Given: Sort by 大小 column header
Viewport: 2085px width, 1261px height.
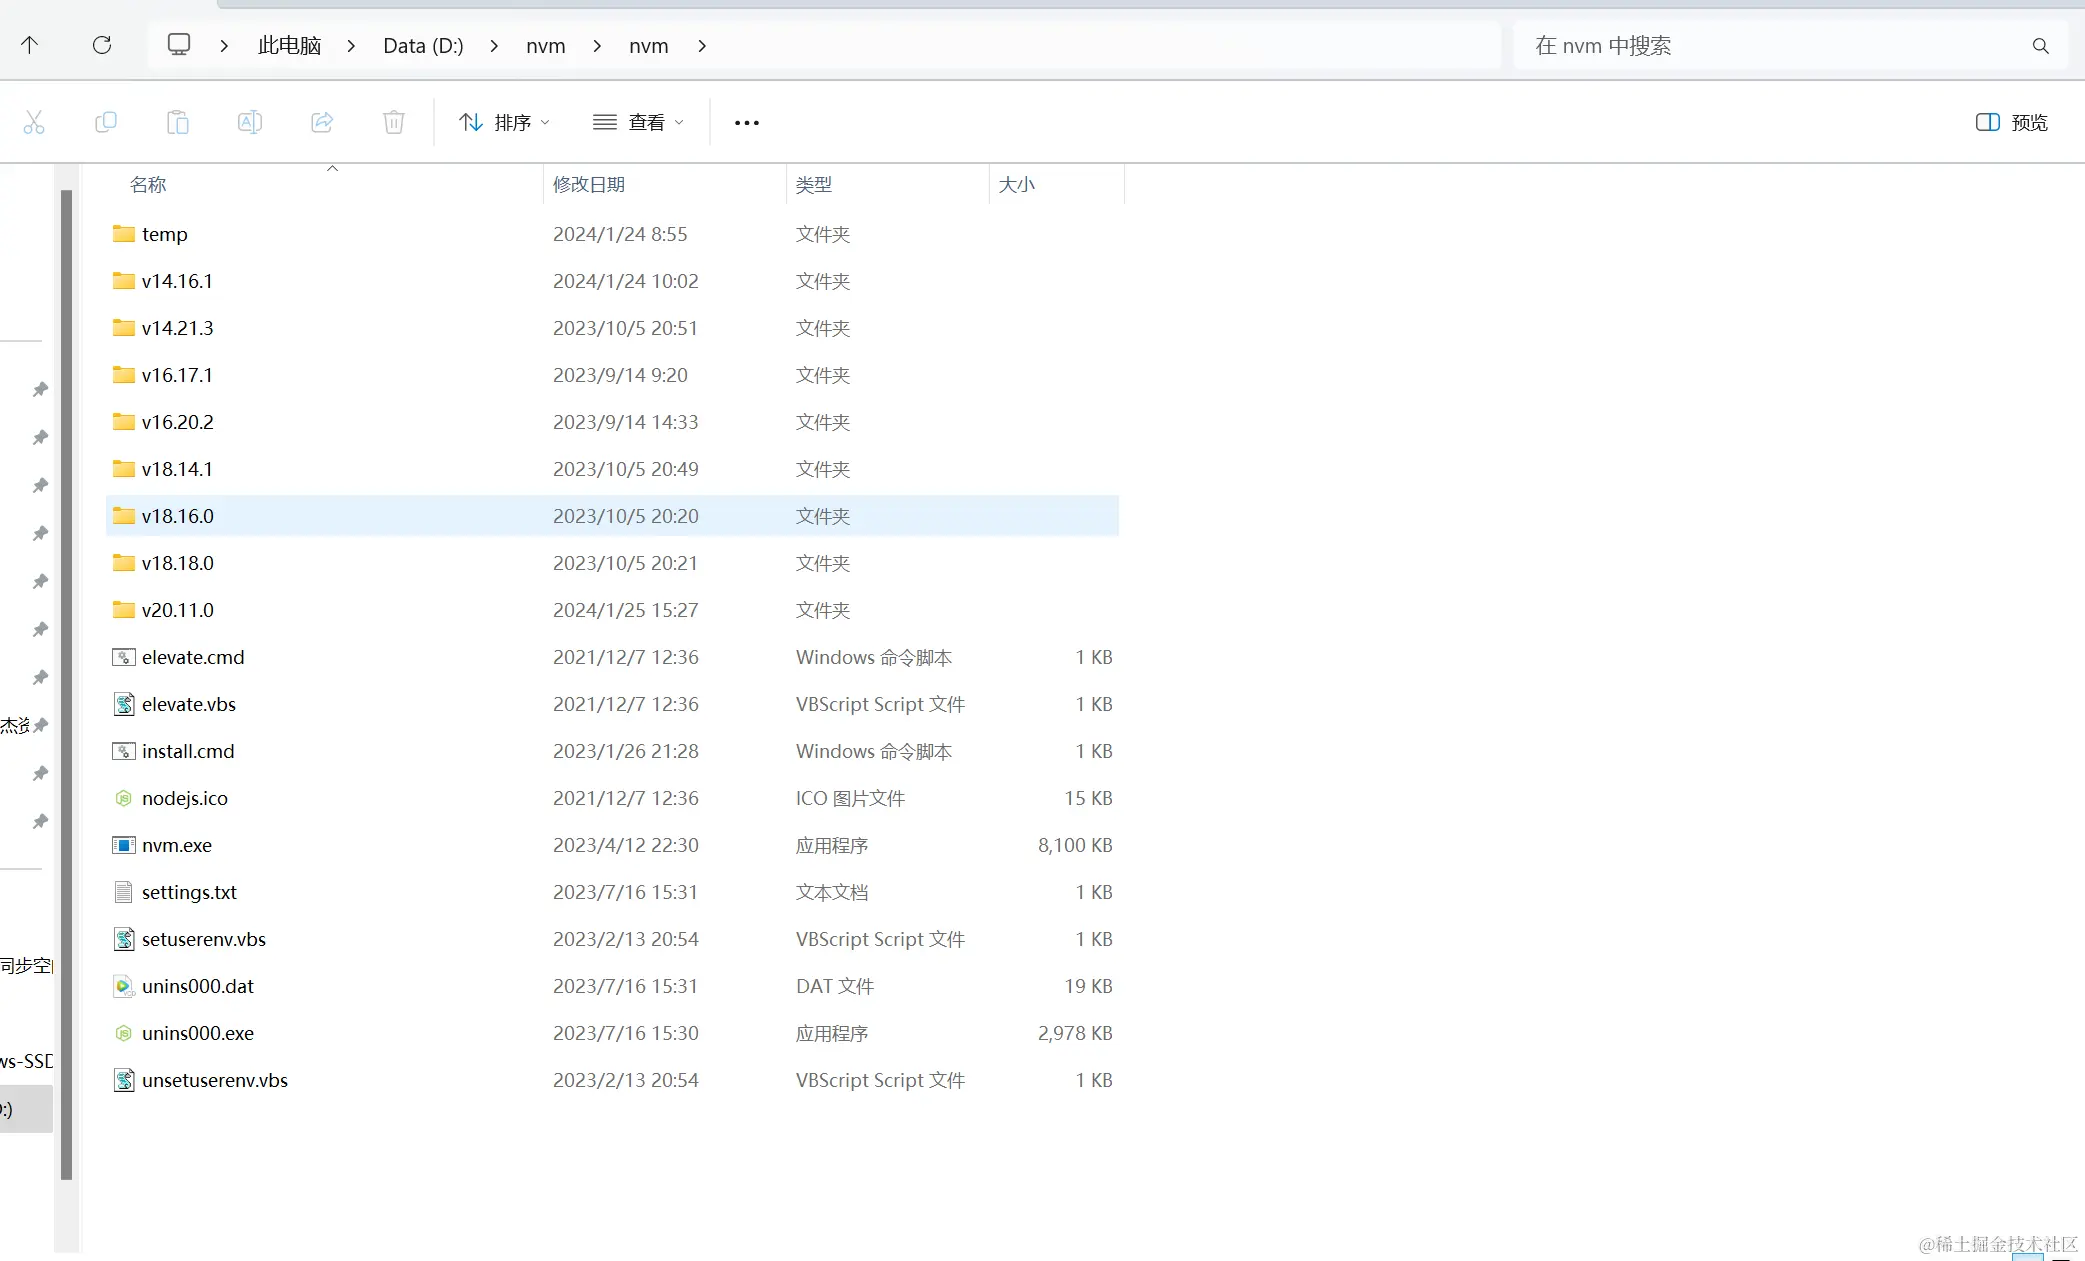Looking at the screenshot, I should (1016, 184).
